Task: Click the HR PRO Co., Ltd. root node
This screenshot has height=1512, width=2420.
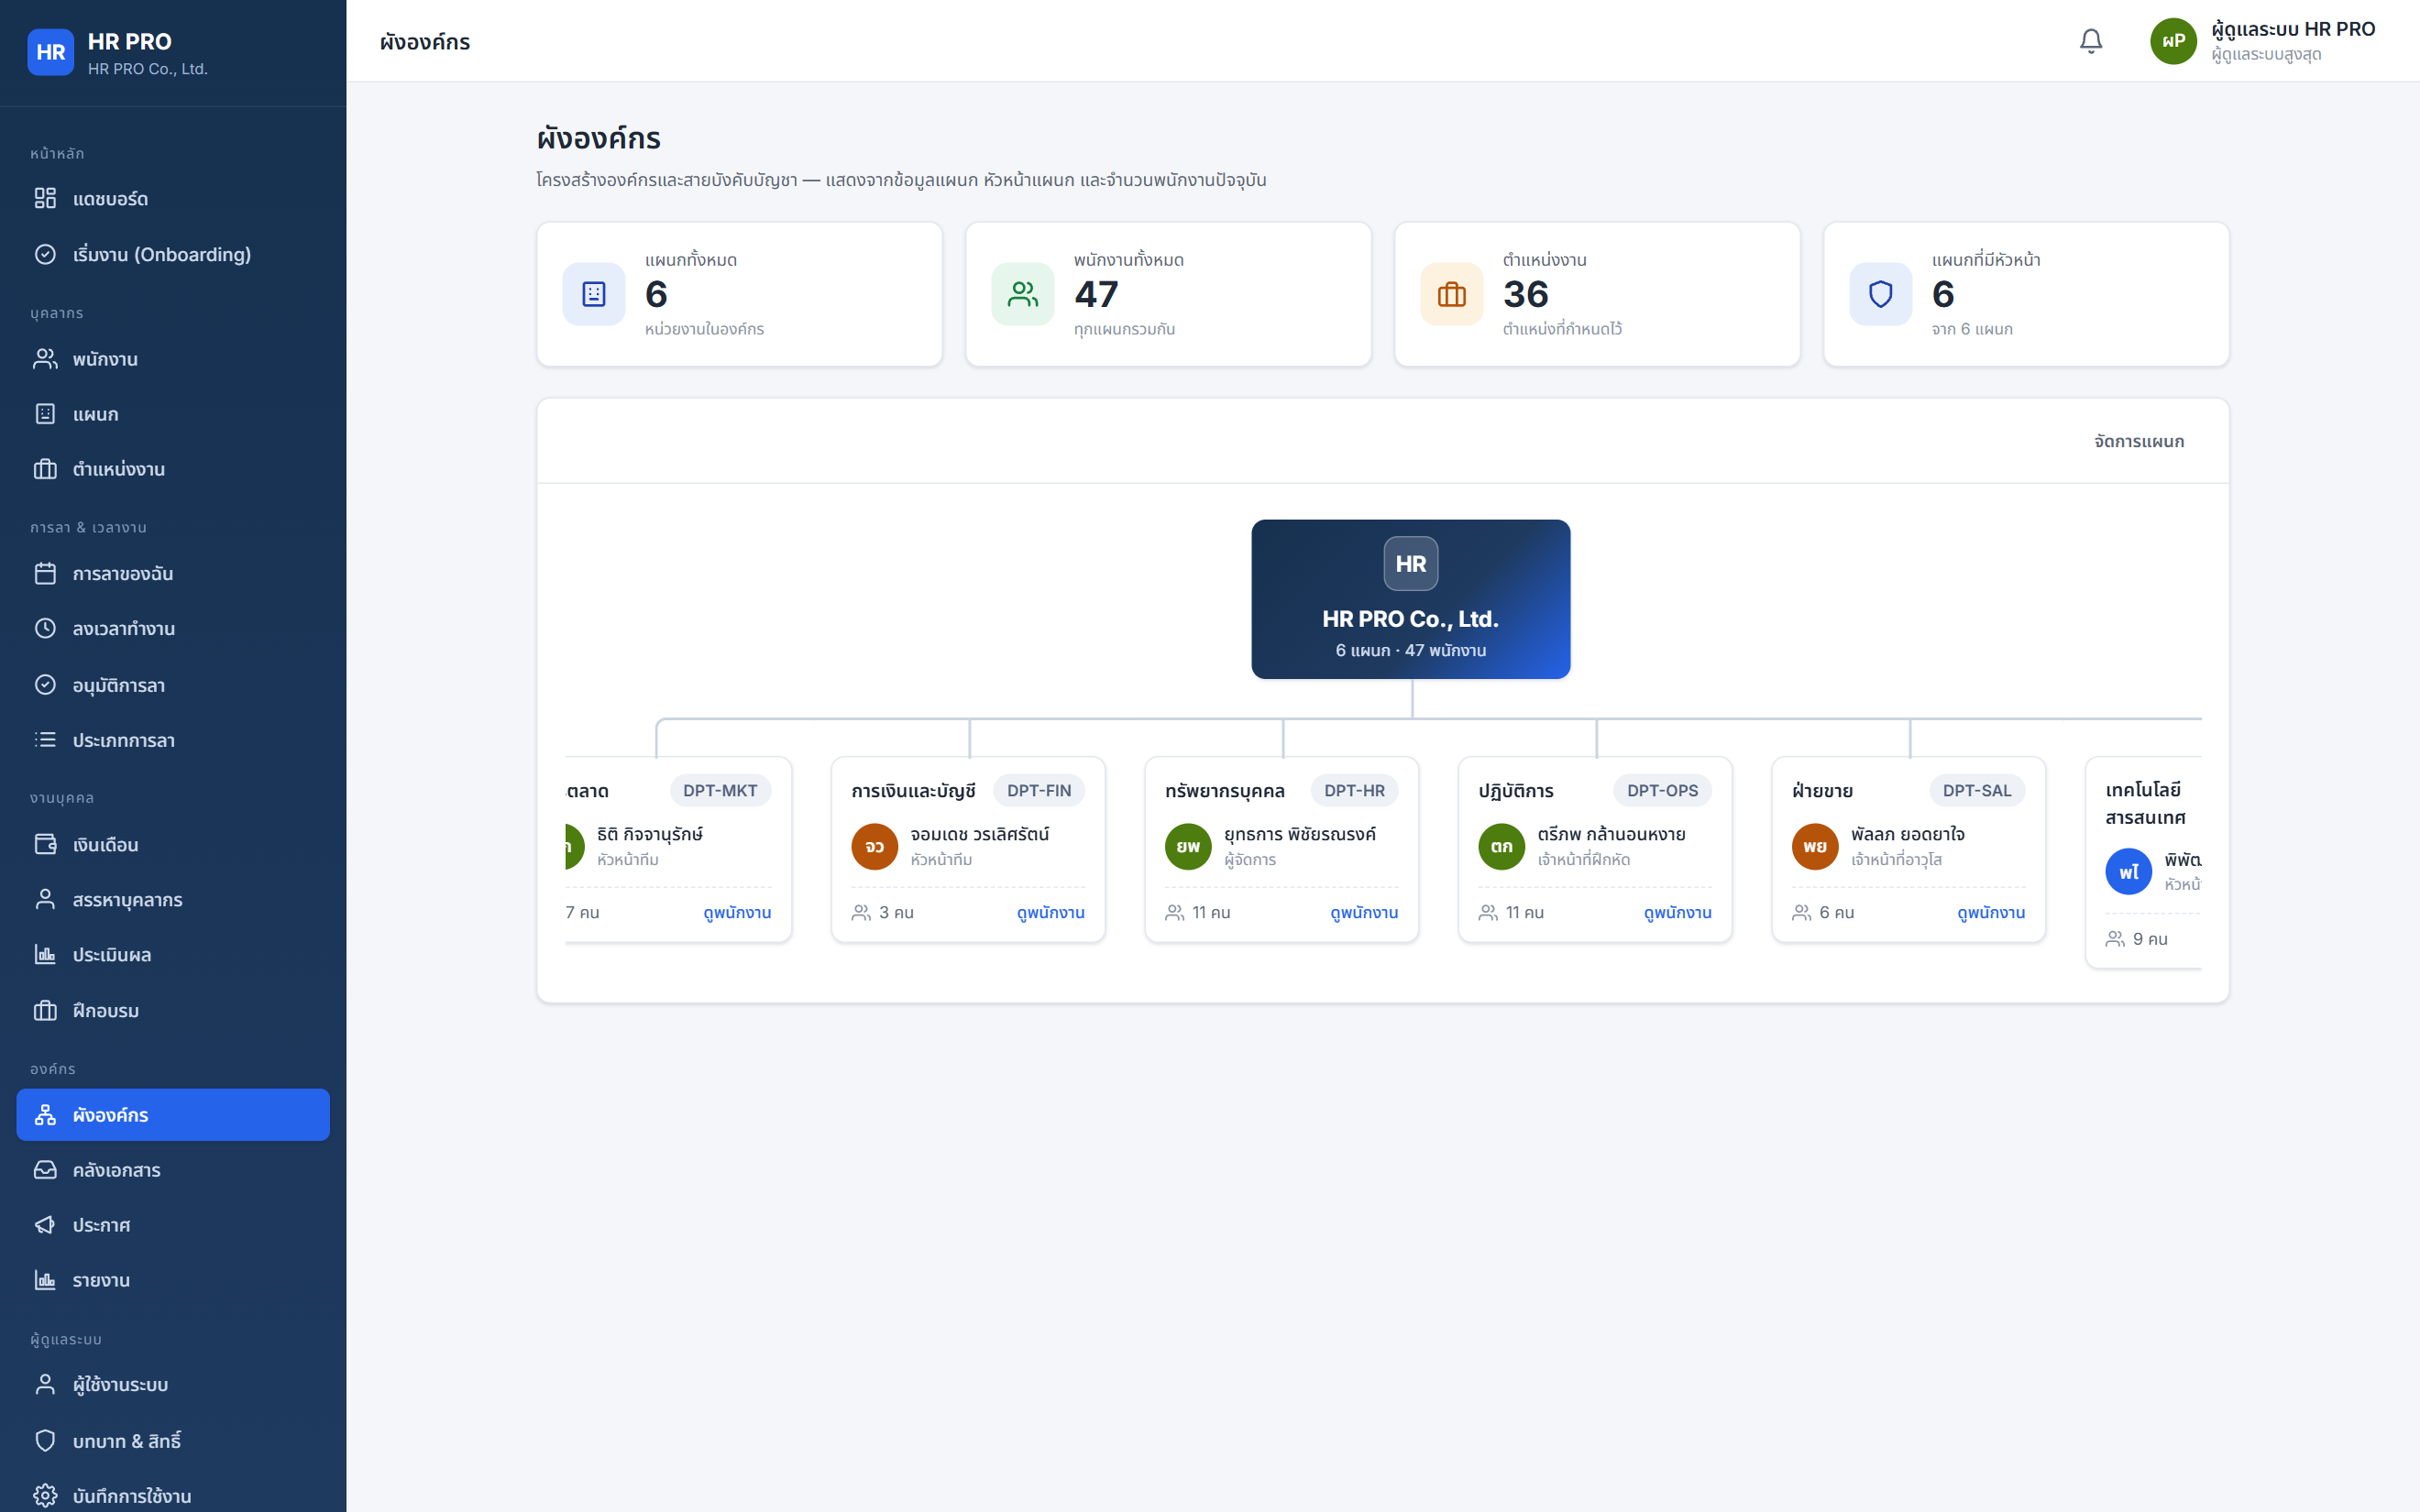Action: [1411, 599]
